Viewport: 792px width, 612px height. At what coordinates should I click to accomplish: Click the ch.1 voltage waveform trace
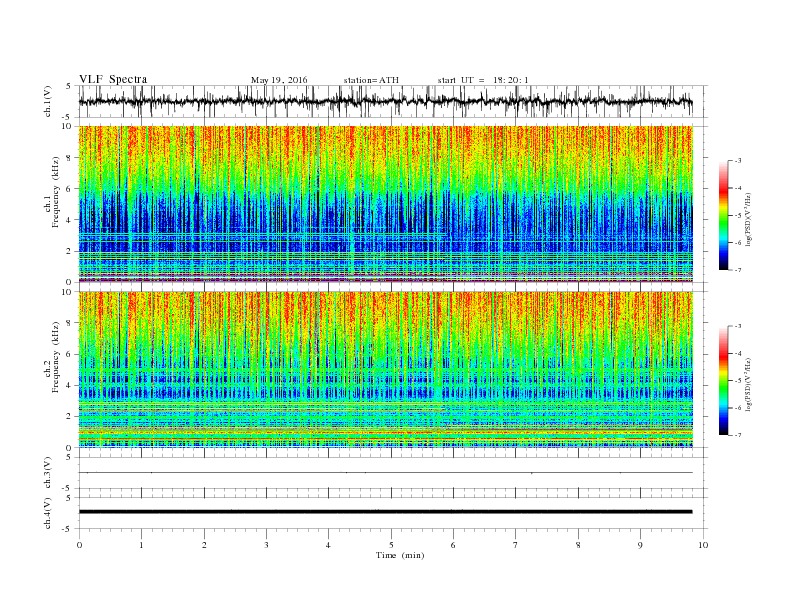click(x=385, y=101)
